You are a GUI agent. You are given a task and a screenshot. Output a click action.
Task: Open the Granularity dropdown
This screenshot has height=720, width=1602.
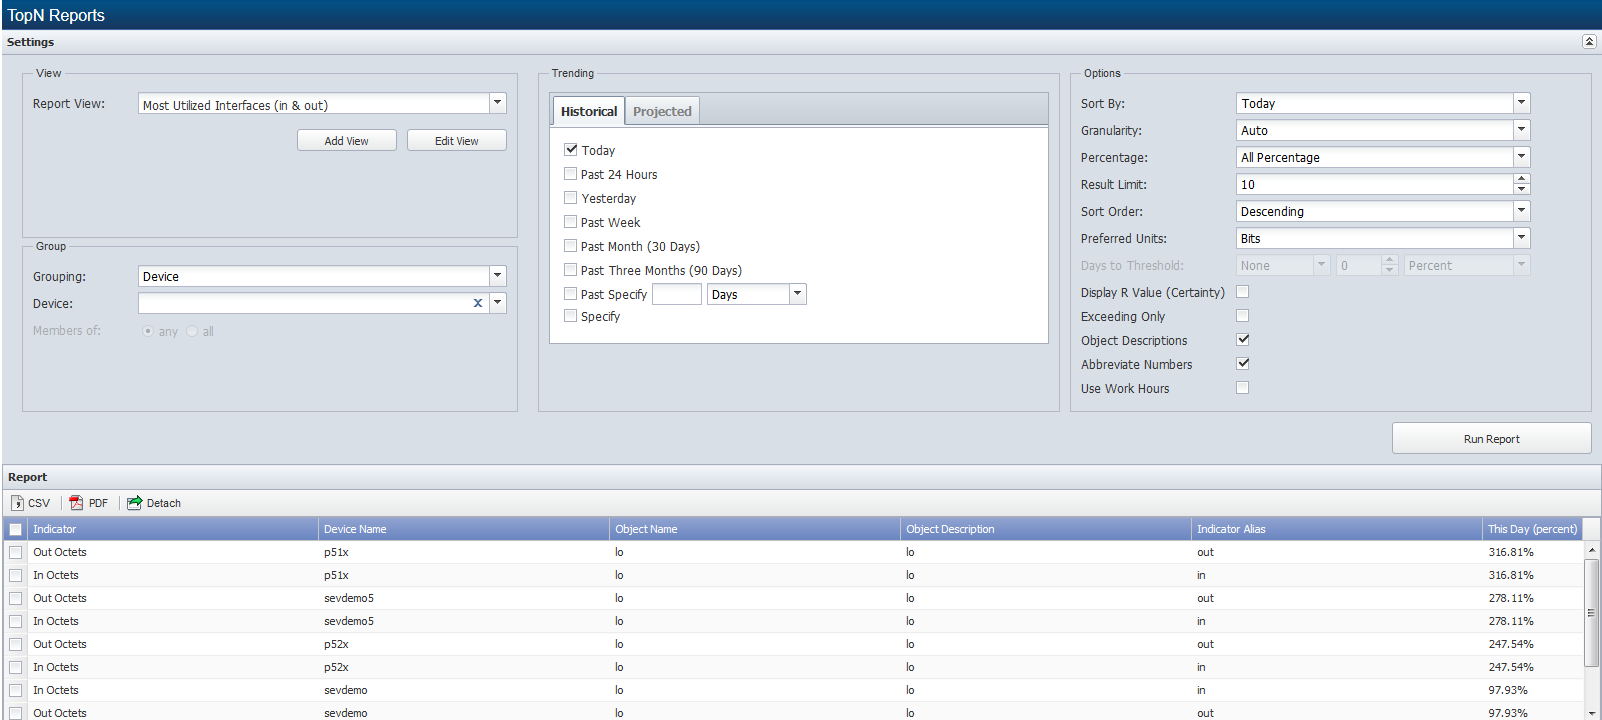1522,130
